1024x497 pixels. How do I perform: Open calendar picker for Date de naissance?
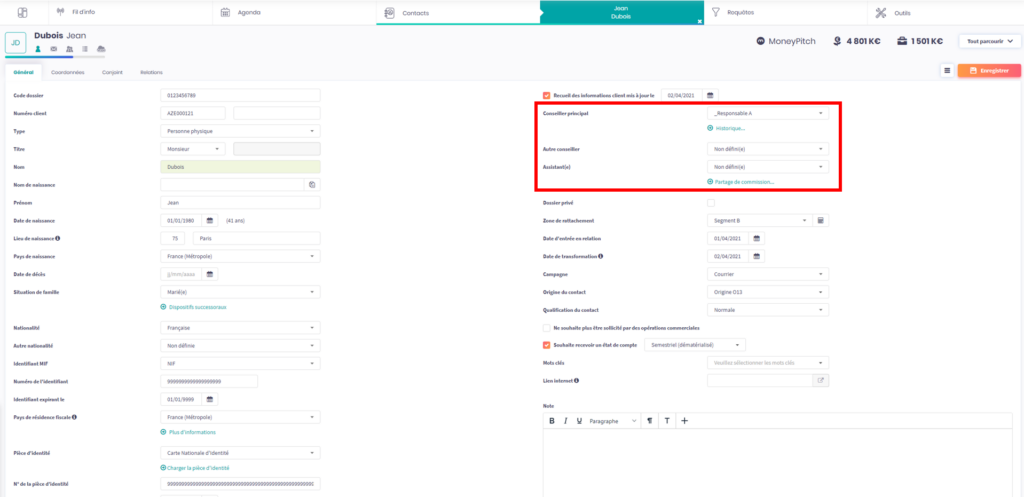(210, 220)
